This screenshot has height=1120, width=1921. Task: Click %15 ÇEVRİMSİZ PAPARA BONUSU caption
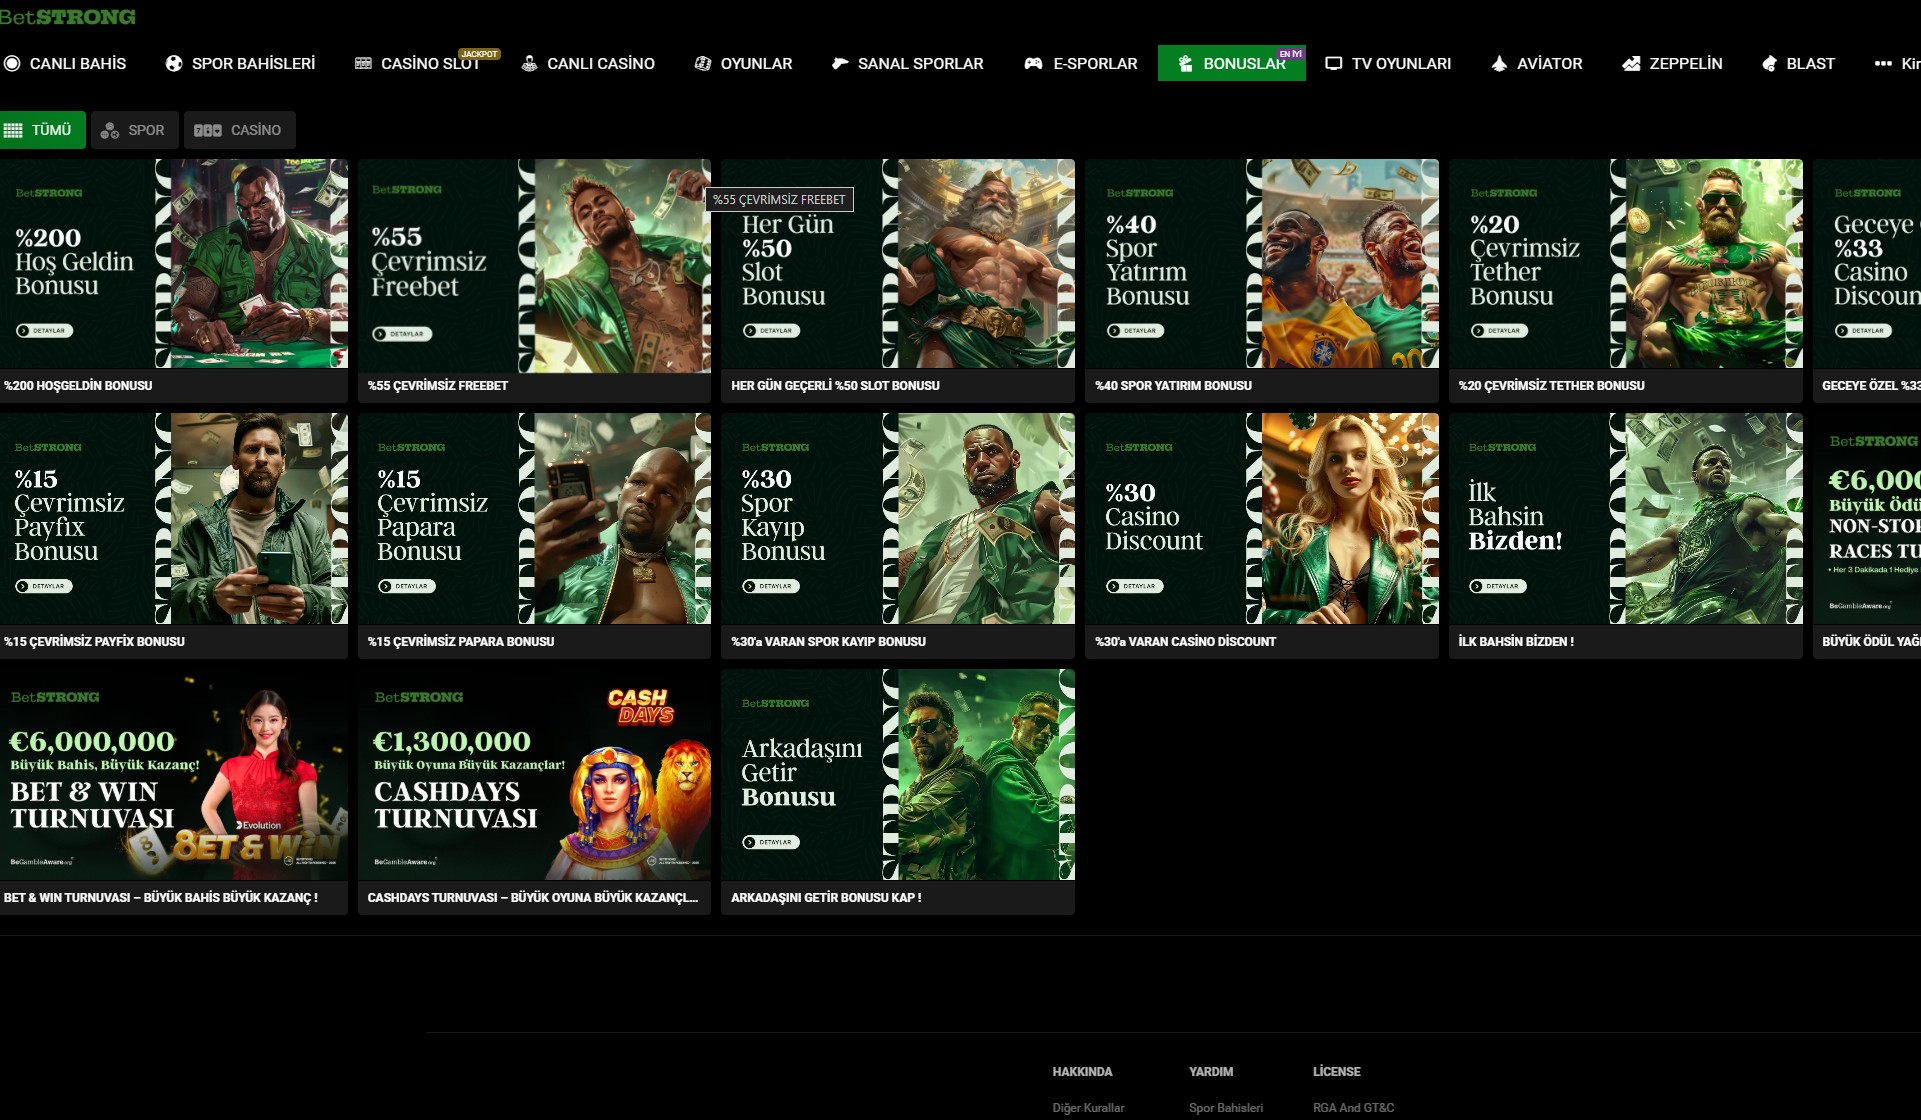[460, 641]
